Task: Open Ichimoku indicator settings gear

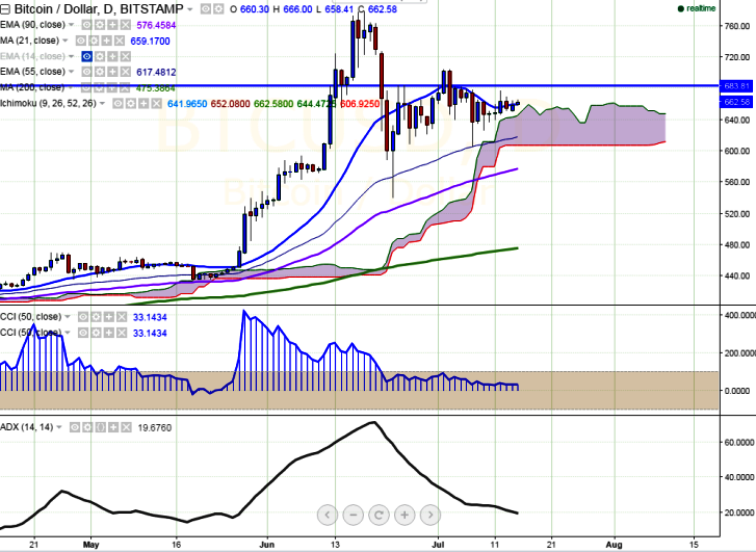Action: pyautogui.click(x=131, y=104)
